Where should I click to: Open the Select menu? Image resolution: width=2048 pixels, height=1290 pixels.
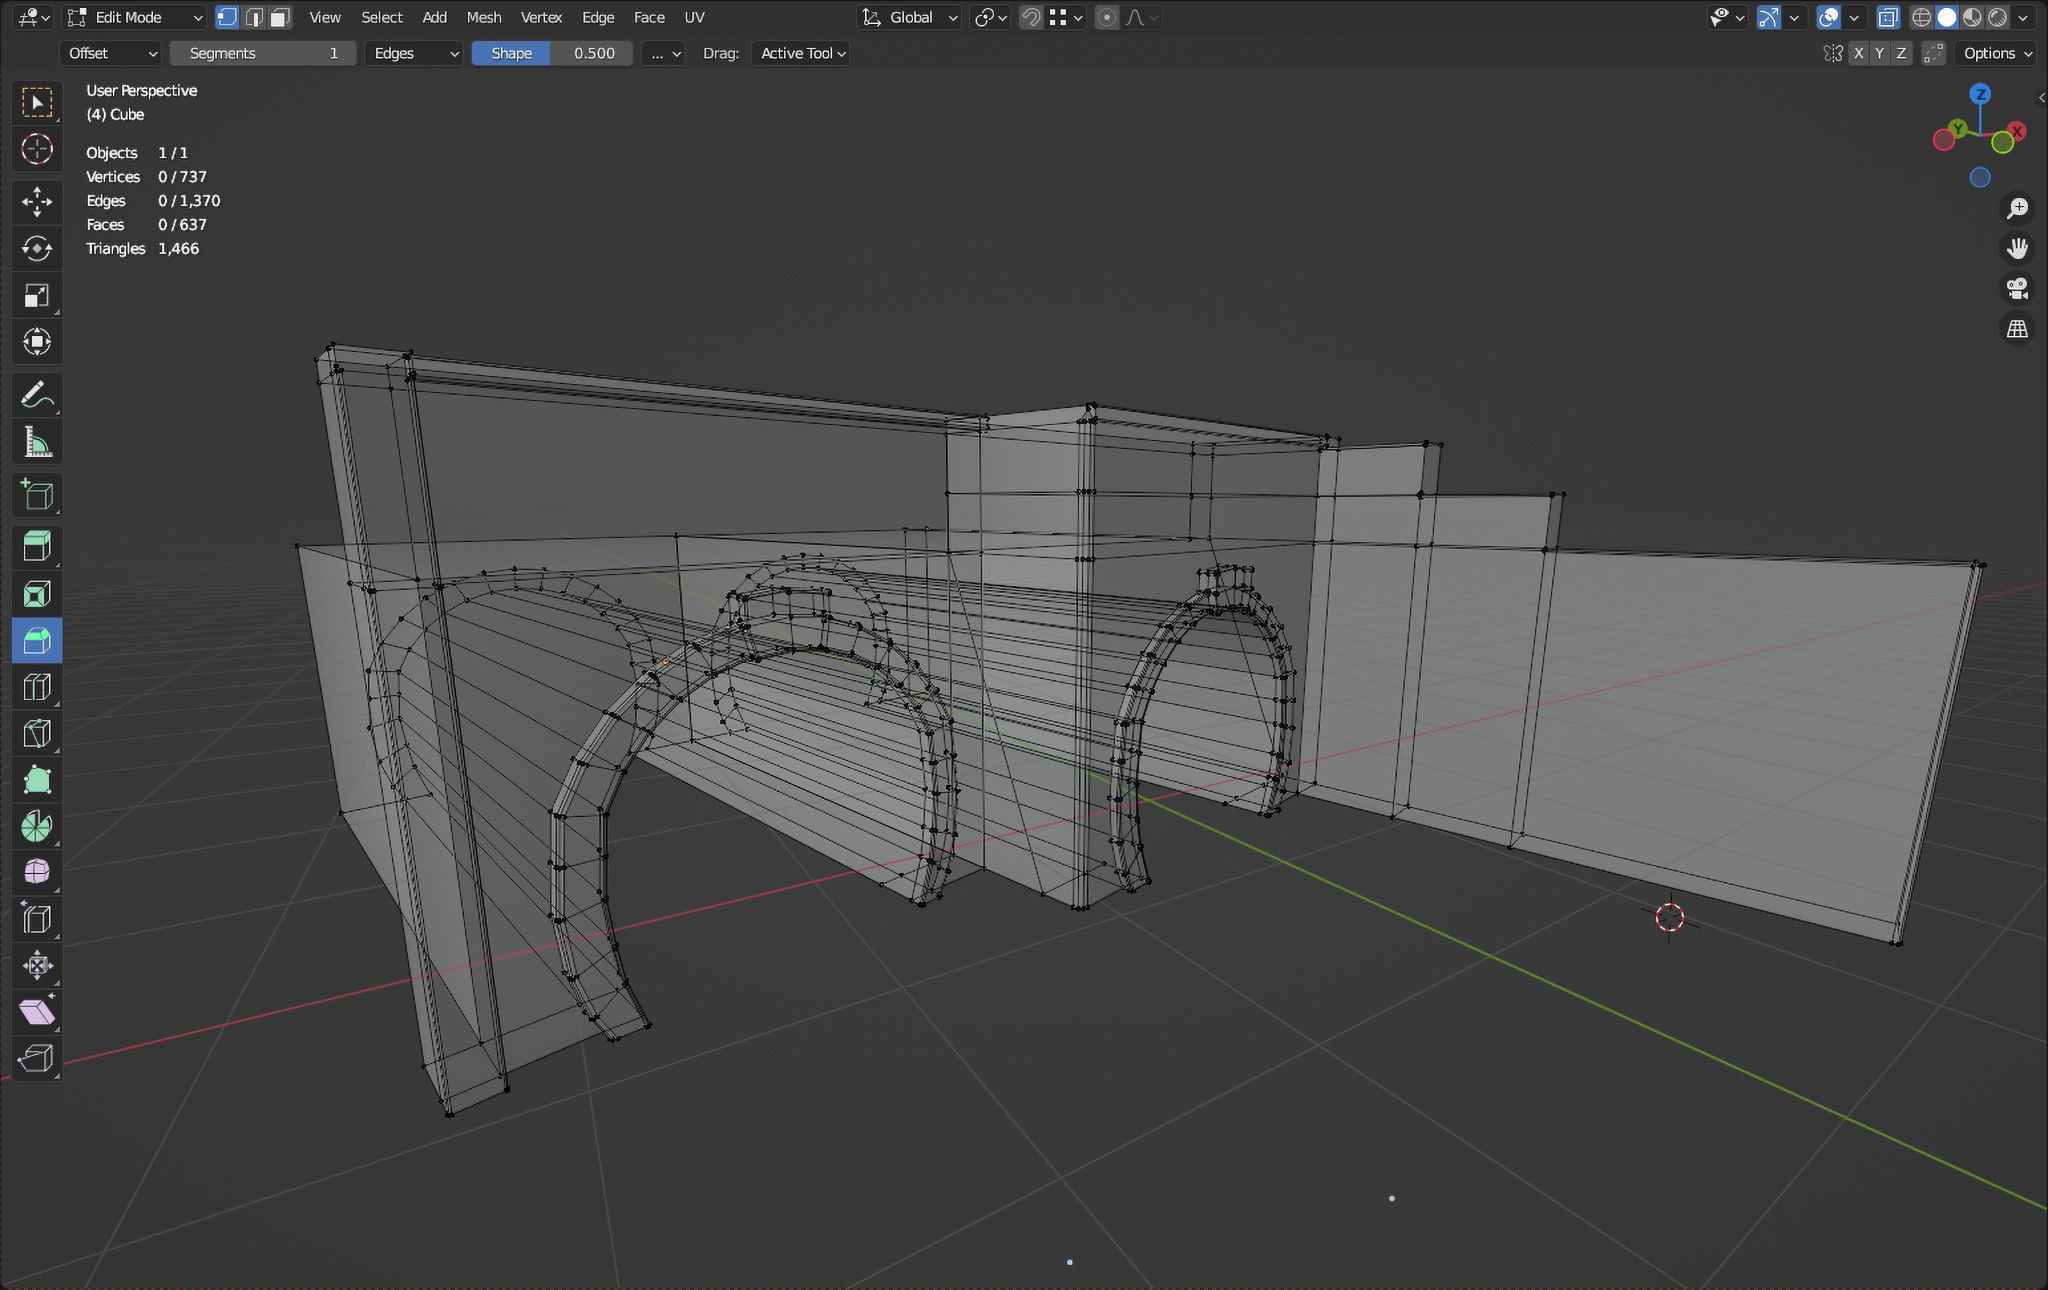382,17
